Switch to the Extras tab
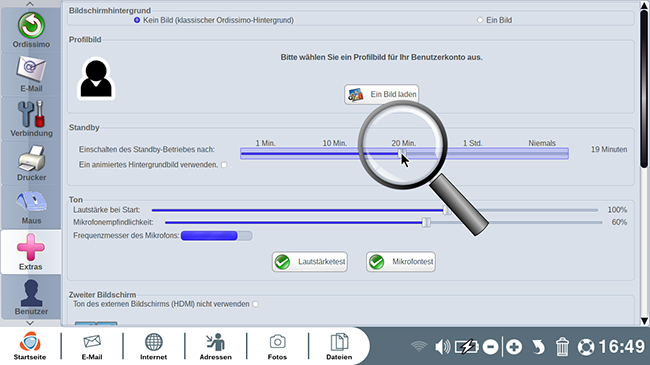Viewport: 650px width, 365px height. (x=31, y=252)
